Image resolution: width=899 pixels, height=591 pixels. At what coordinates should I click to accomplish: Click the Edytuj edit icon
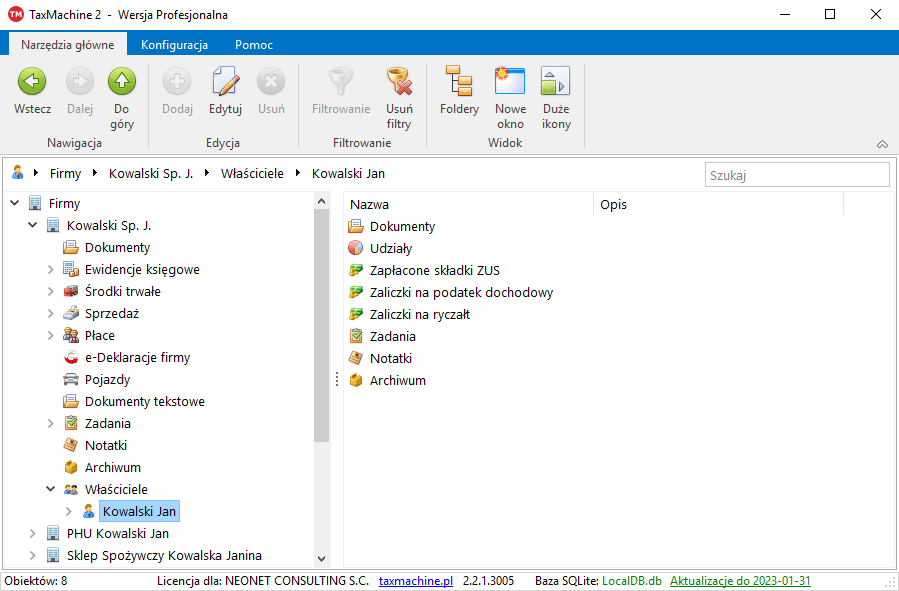coord(225,82)
